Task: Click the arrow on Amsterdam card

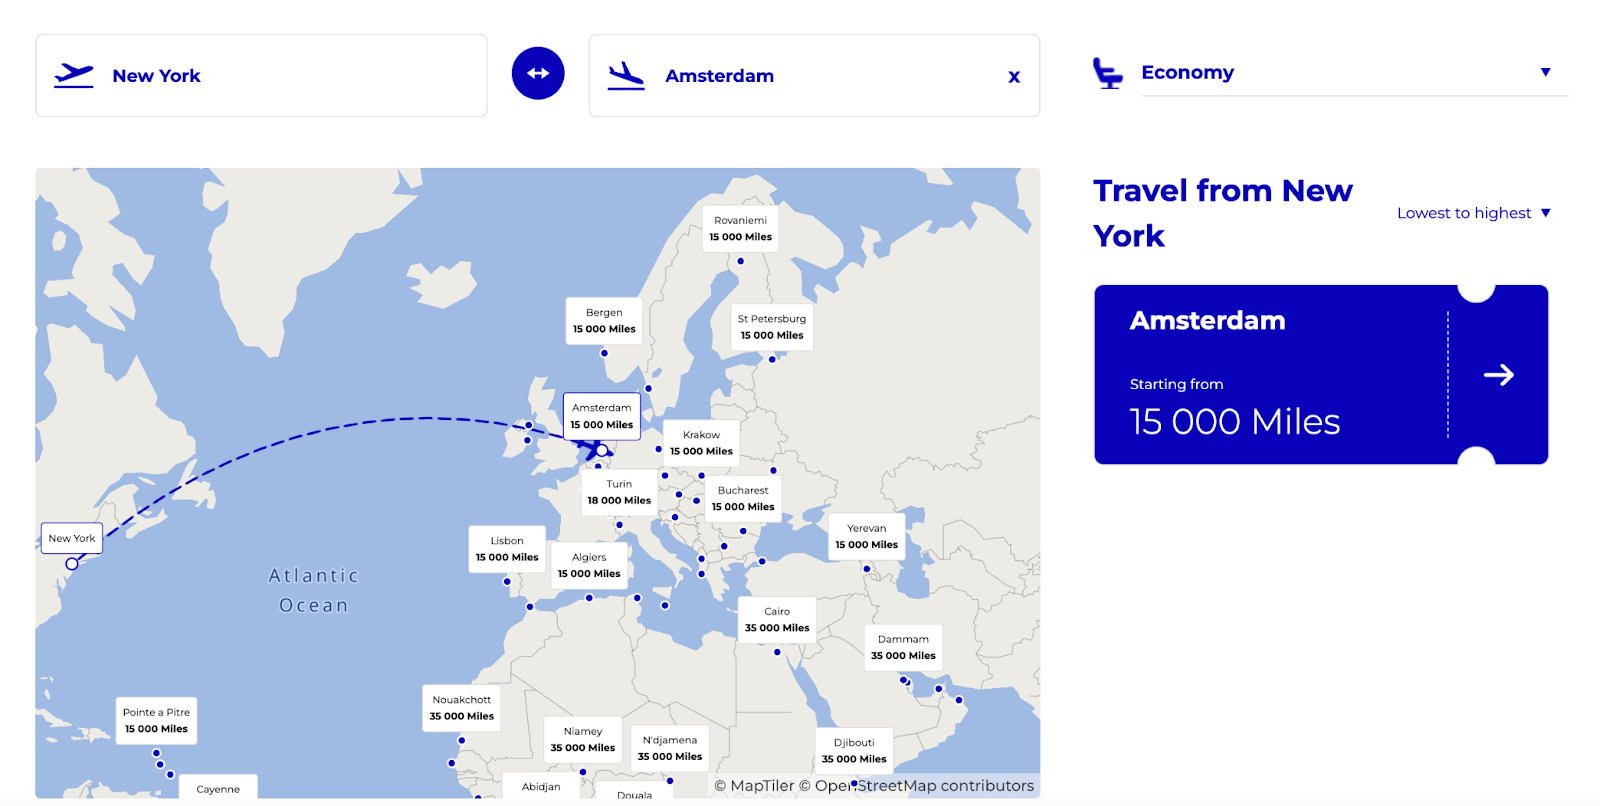Action: coord(1498,375)
